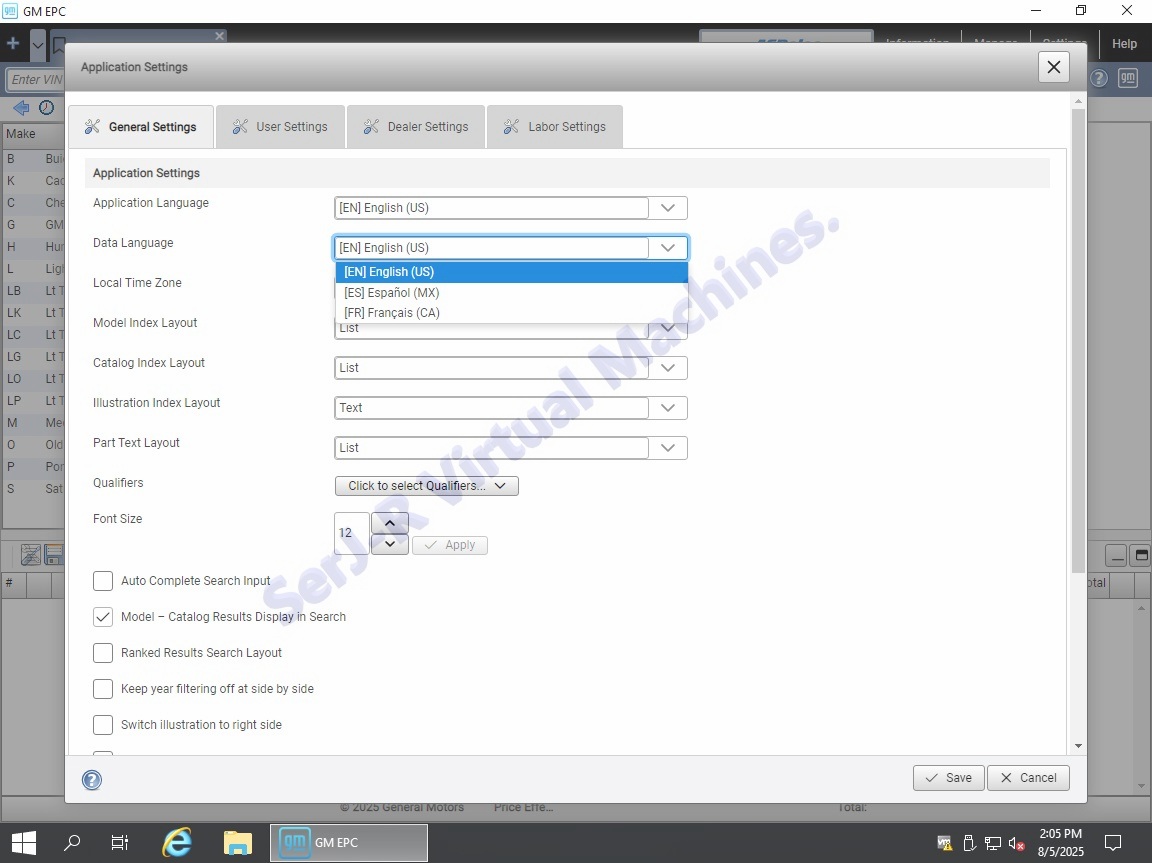Viewport: 1152px width, 863px height.
Task: Select [FR] Français (CA) option
Action: coord(511,313)
